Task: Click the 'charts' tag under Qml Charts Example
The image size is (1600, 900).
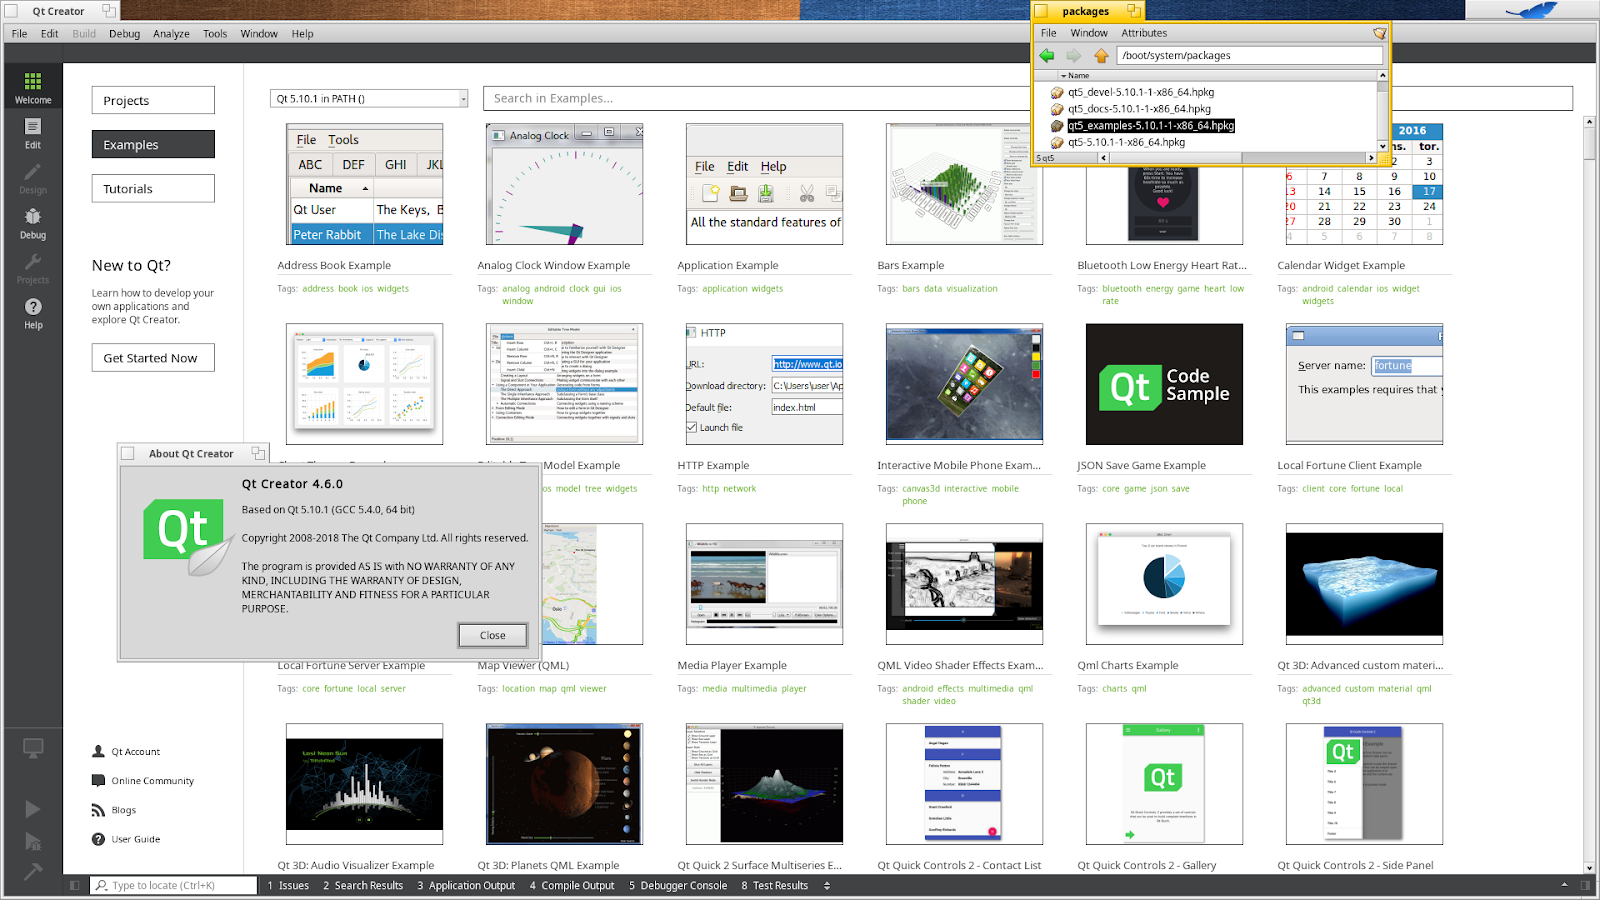Action: coord(1114,688)
